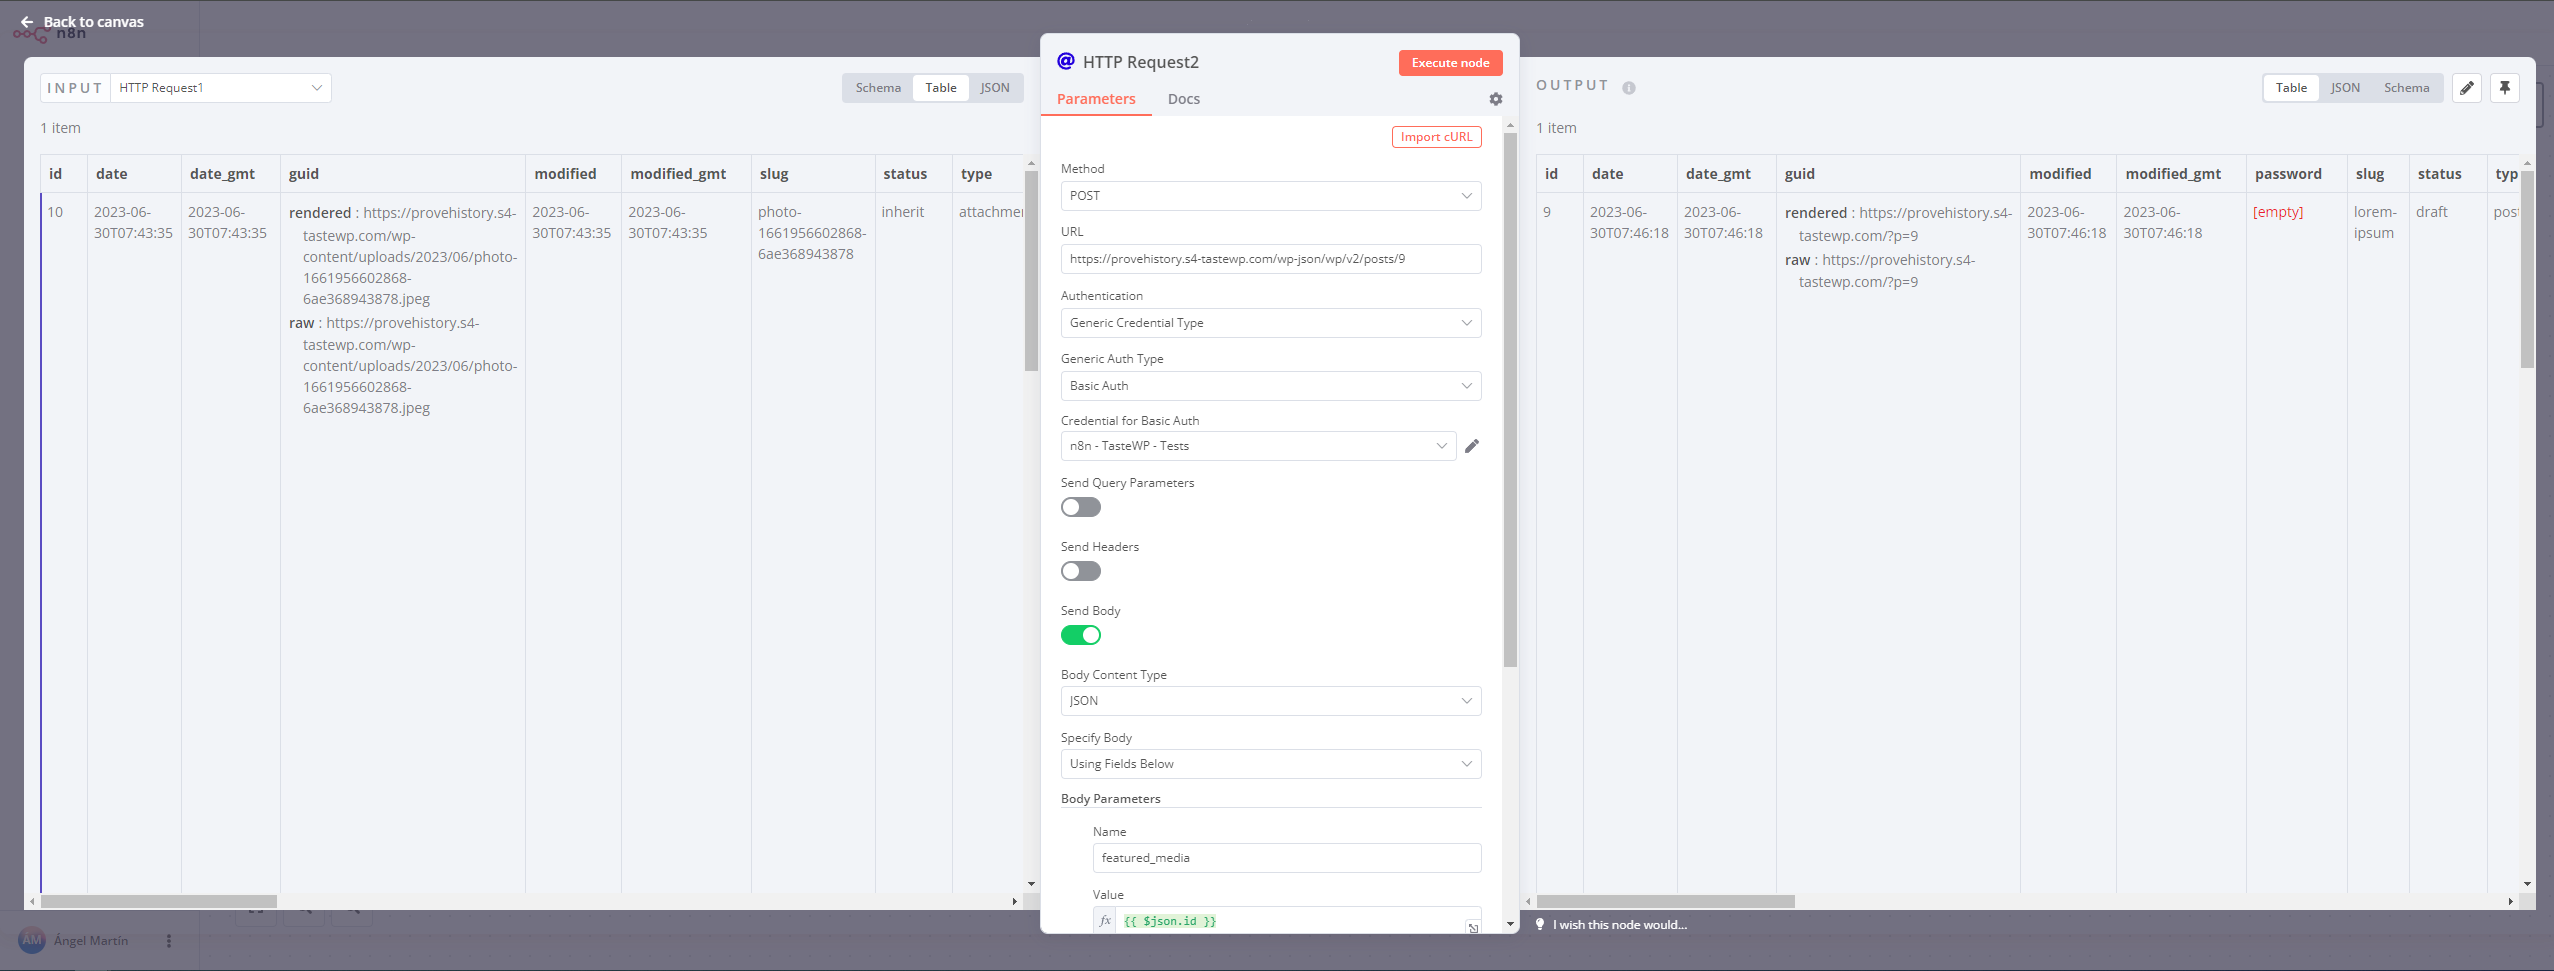This screenshot has width=2554, height=971.
Task: Switch output view to Table
Action: point(2291,88)
